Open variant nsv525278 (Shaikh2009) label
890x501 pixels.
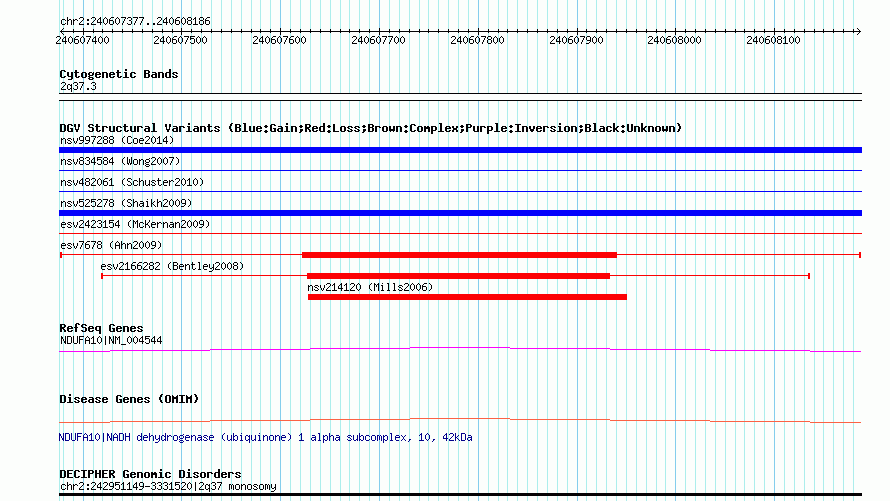point(126,203)
